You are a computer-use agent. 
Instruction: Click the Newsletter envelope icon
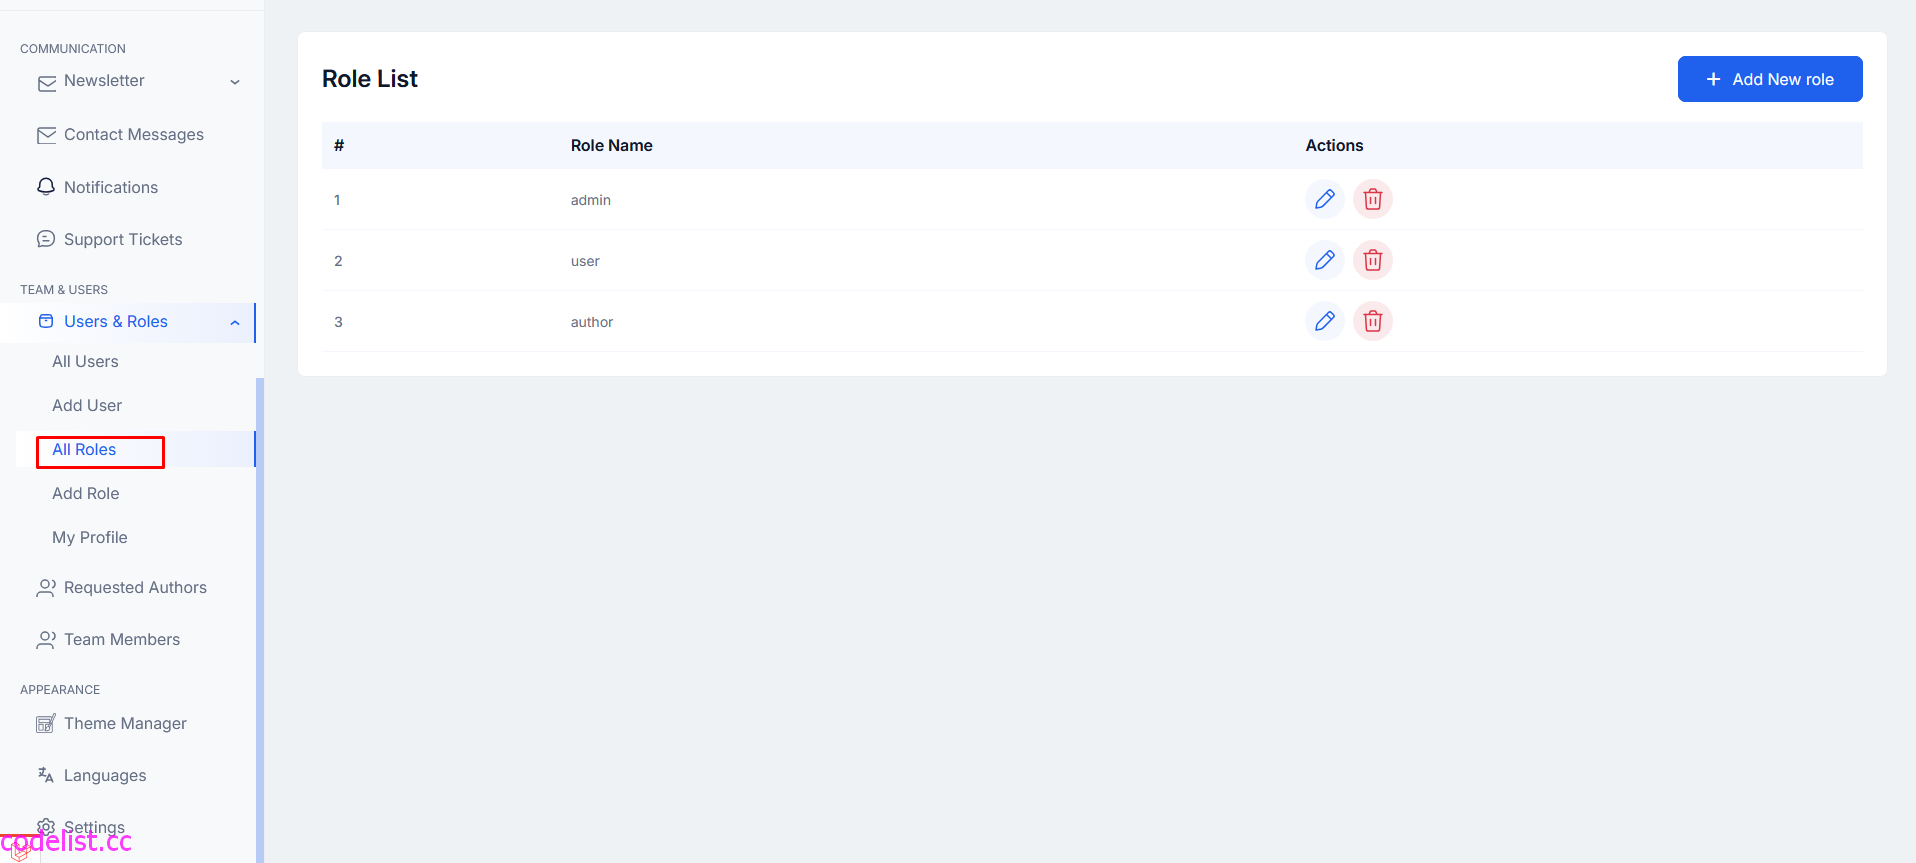[x=46, y=83]
